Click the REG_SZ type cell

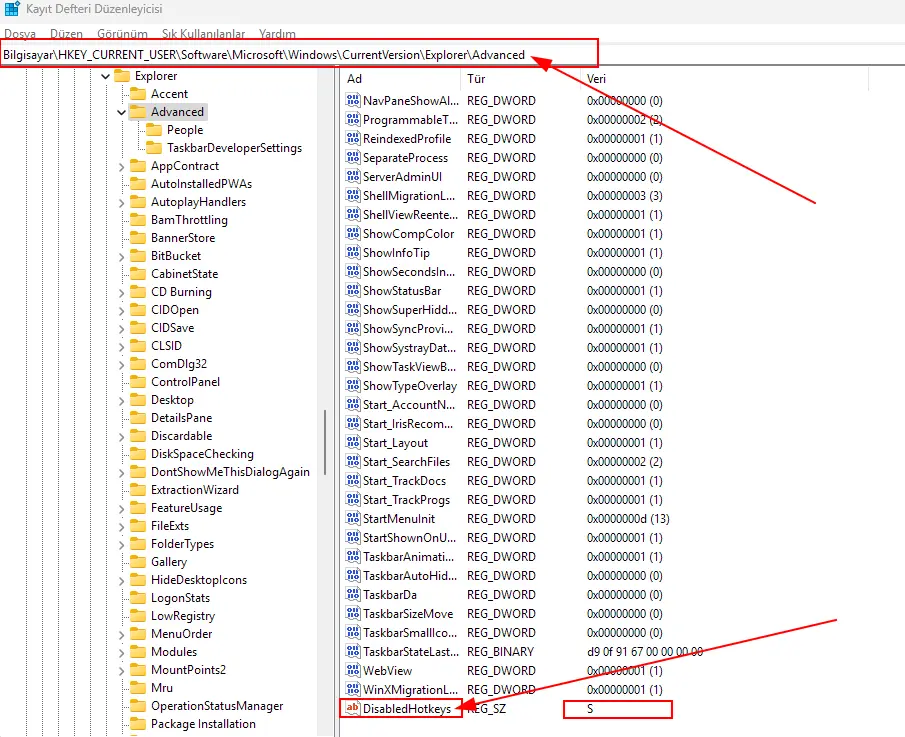tap(486, 708)
